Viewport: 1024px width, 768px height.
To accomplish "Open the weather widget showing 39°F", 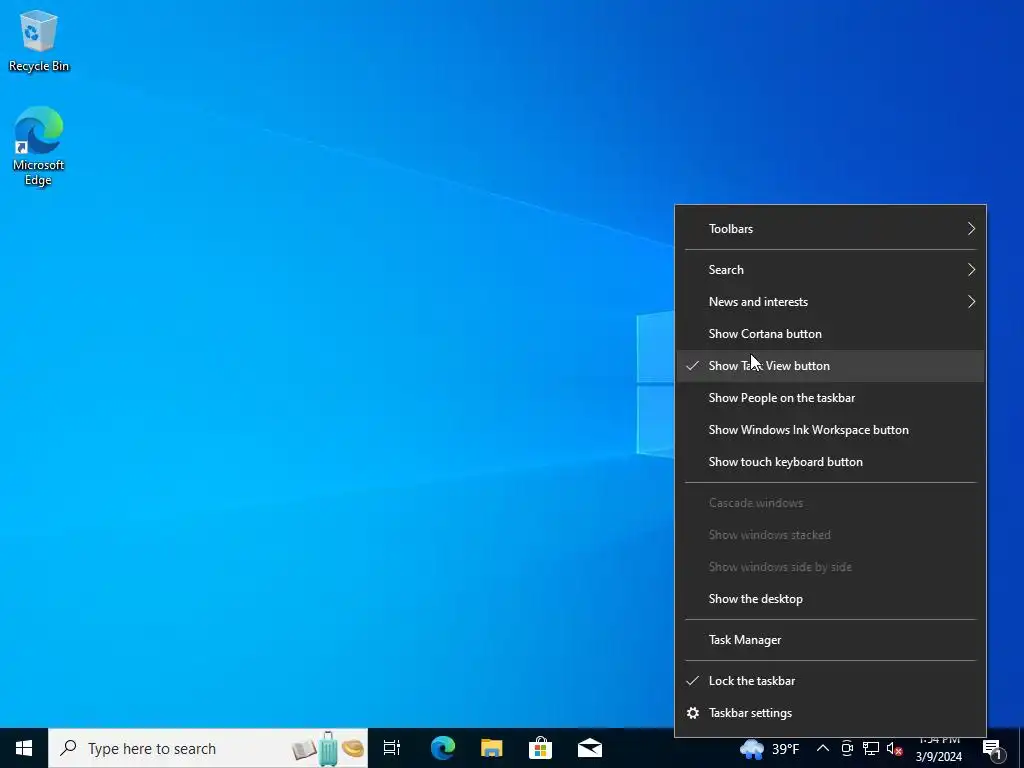I will (770, 748).
